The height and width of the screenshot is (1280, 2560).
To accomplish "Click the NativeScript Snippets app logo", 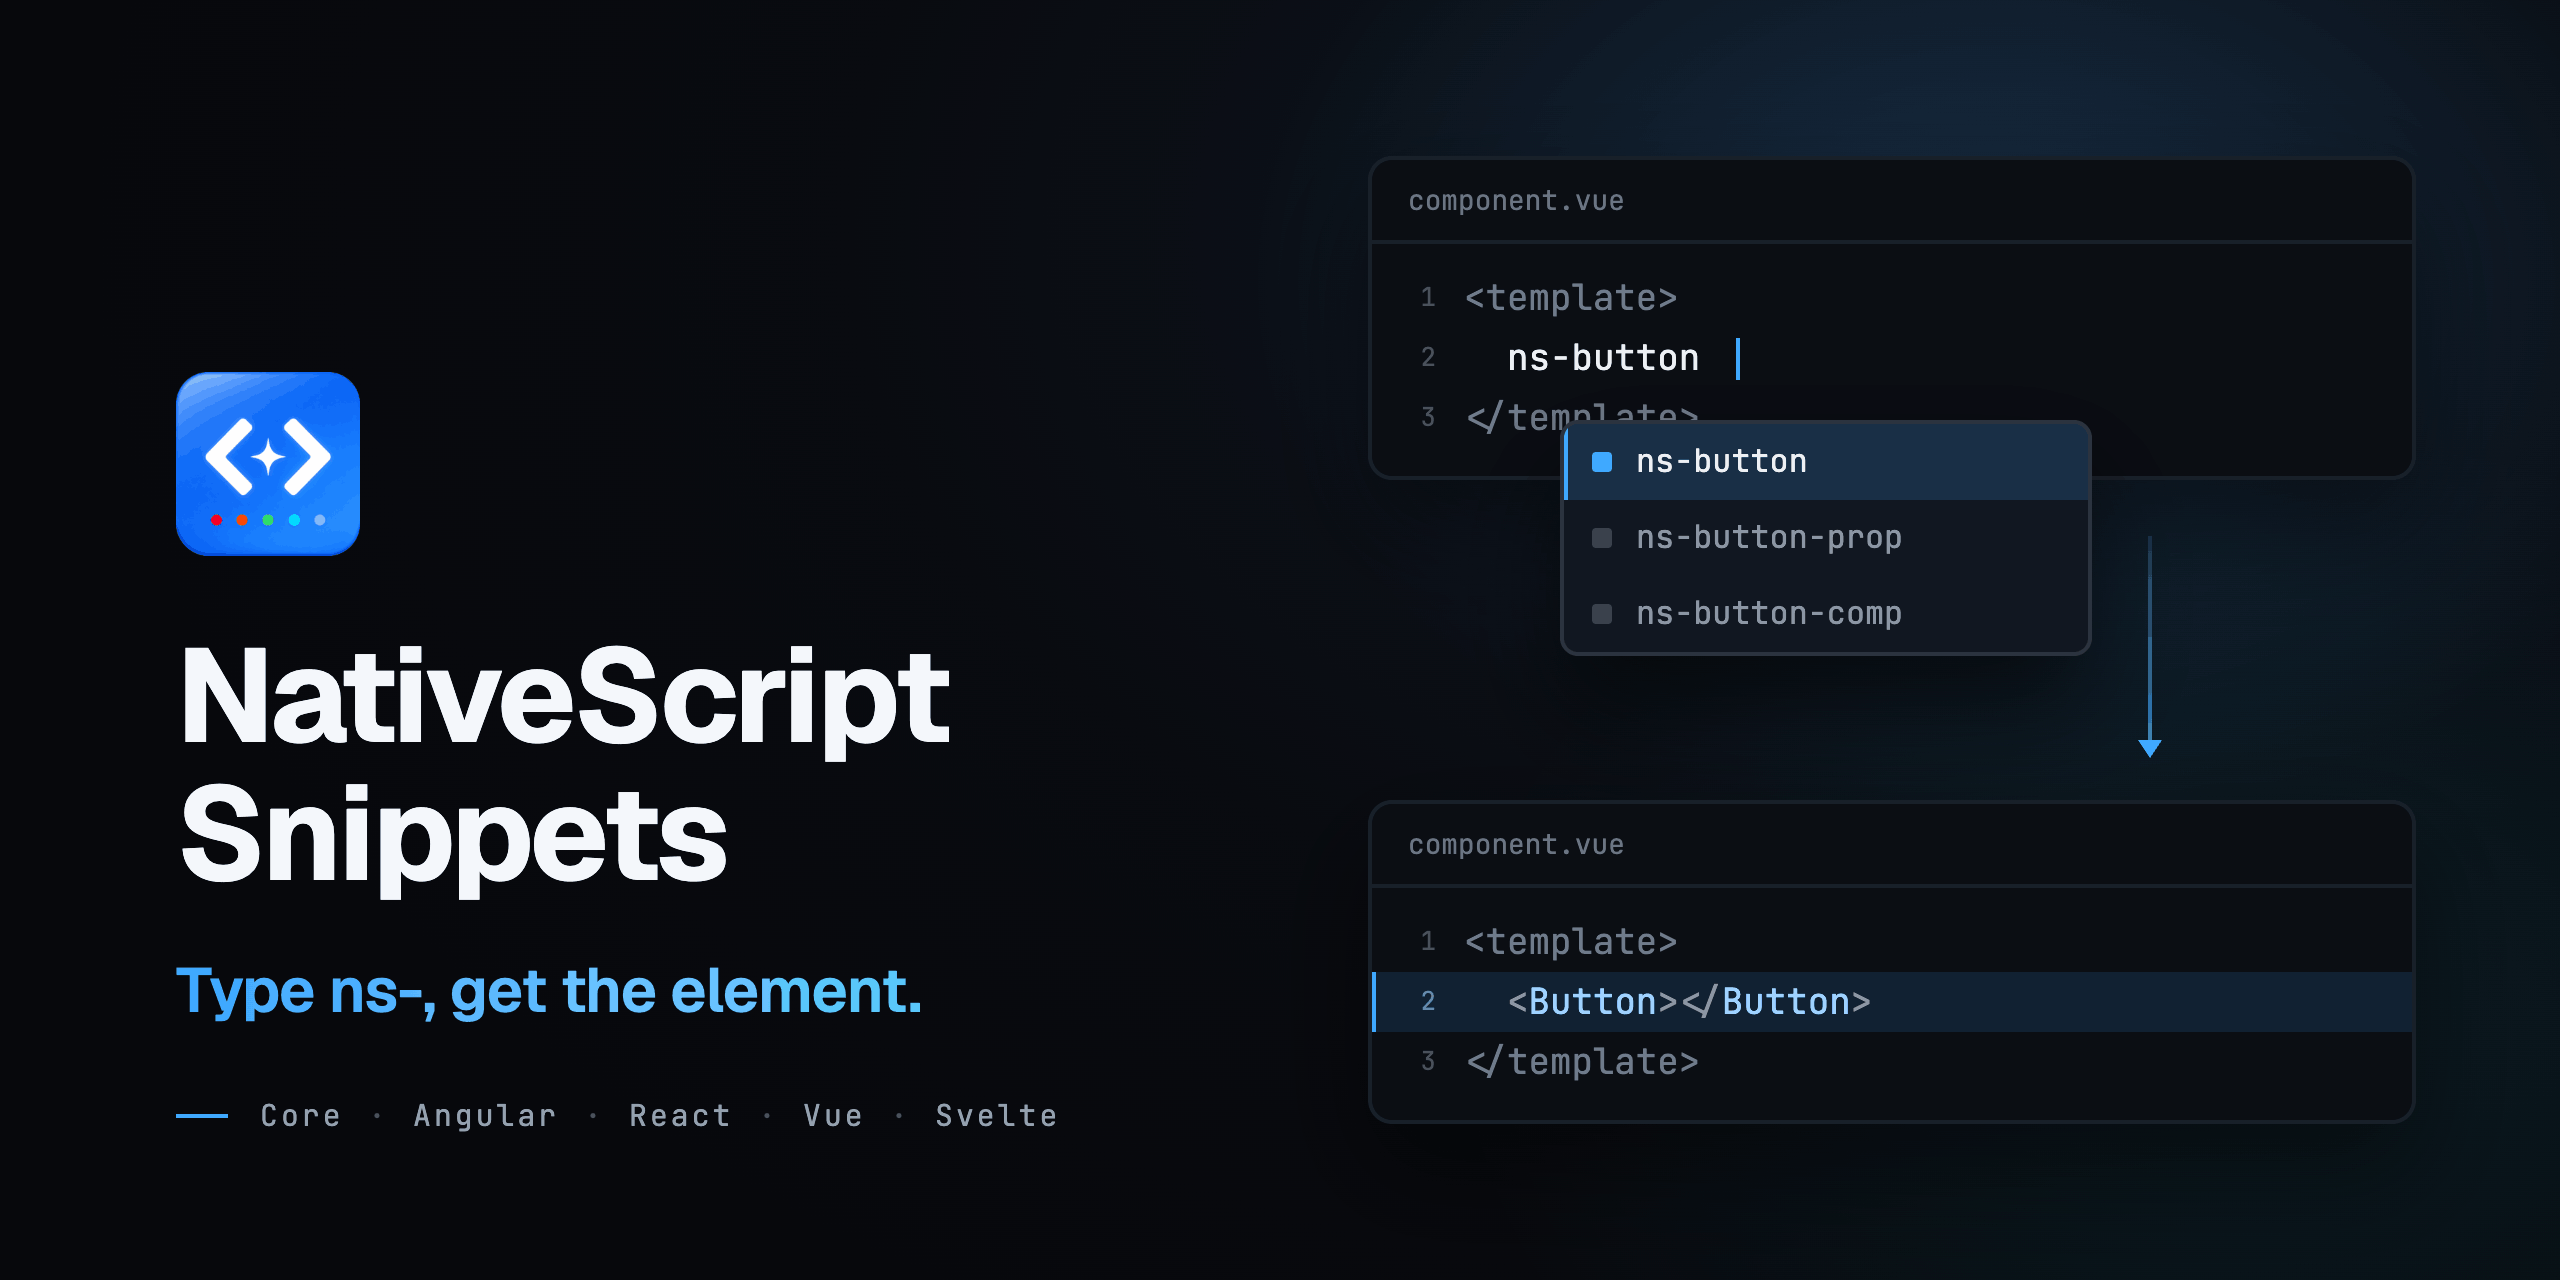I will (268, 464).
